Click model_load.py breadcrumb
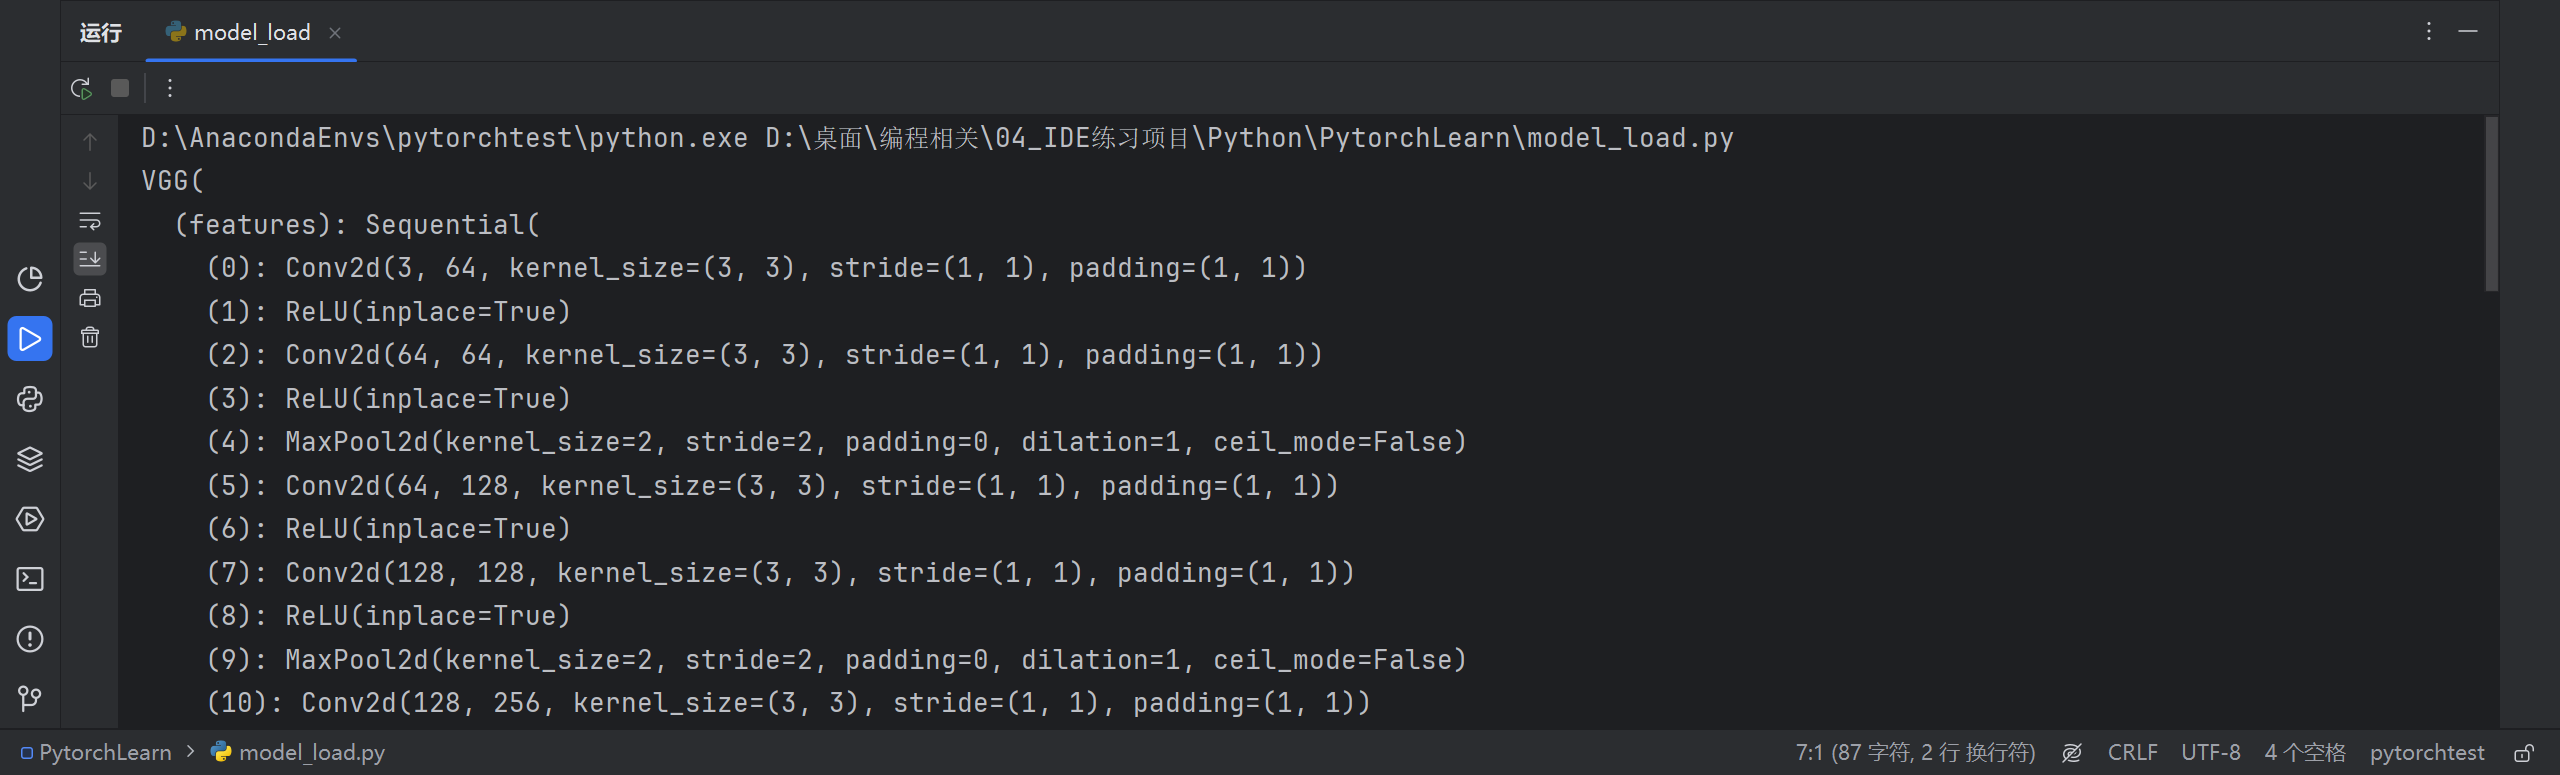Image resolution: width=2560 pixels, height=775 pixels. pyautogui.click(x=298, y=752)
